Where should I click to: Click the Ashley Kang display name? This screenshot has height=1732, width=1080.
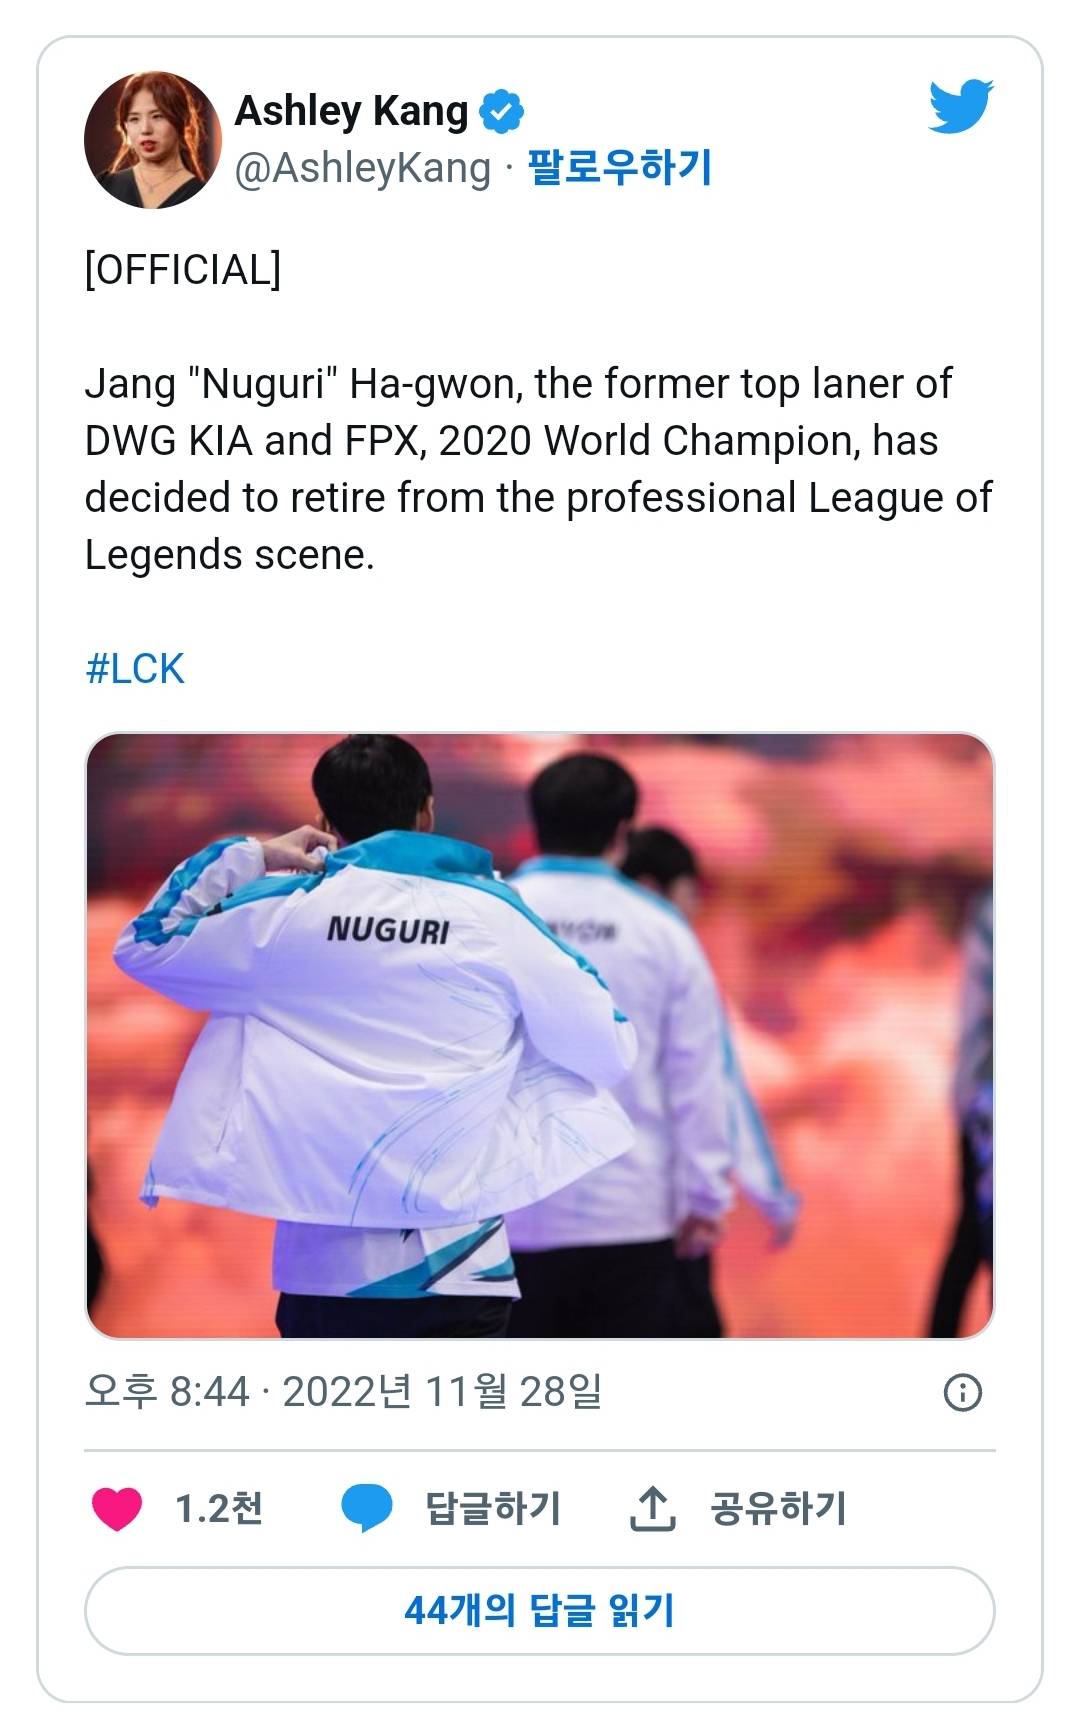pos(351,111)
